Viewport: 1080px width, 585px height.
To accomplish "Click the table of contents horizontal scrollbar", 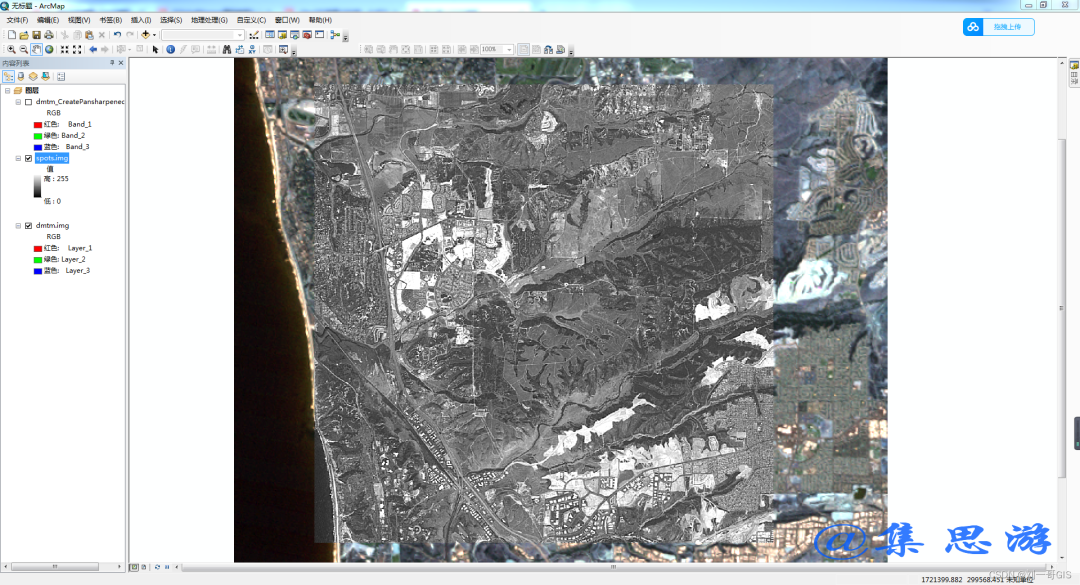I will (x=54, y=566).
